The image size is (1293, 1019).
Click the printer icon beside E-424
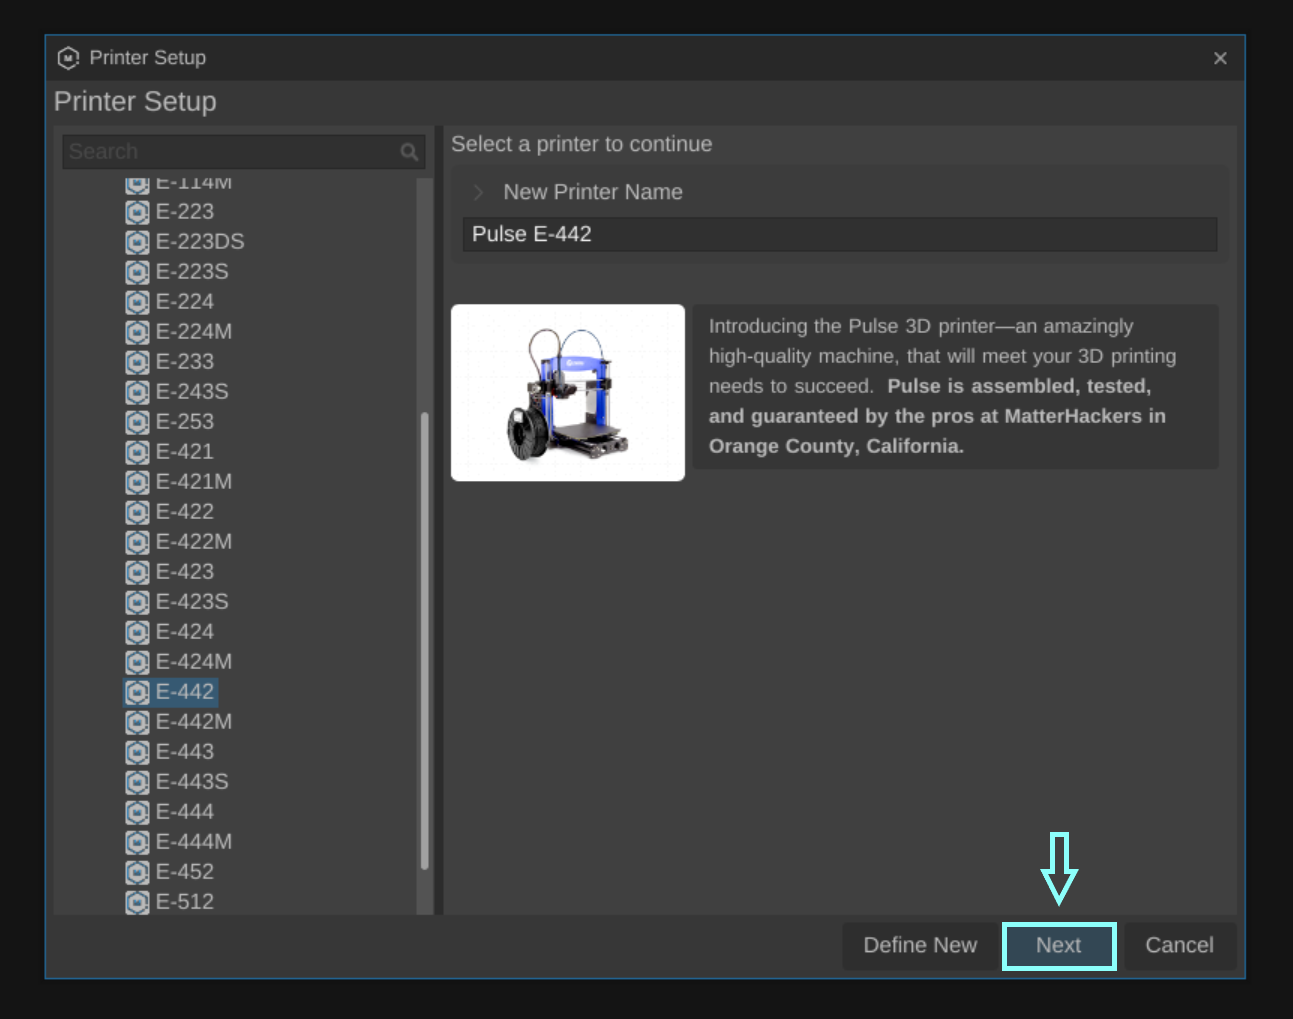137,632
